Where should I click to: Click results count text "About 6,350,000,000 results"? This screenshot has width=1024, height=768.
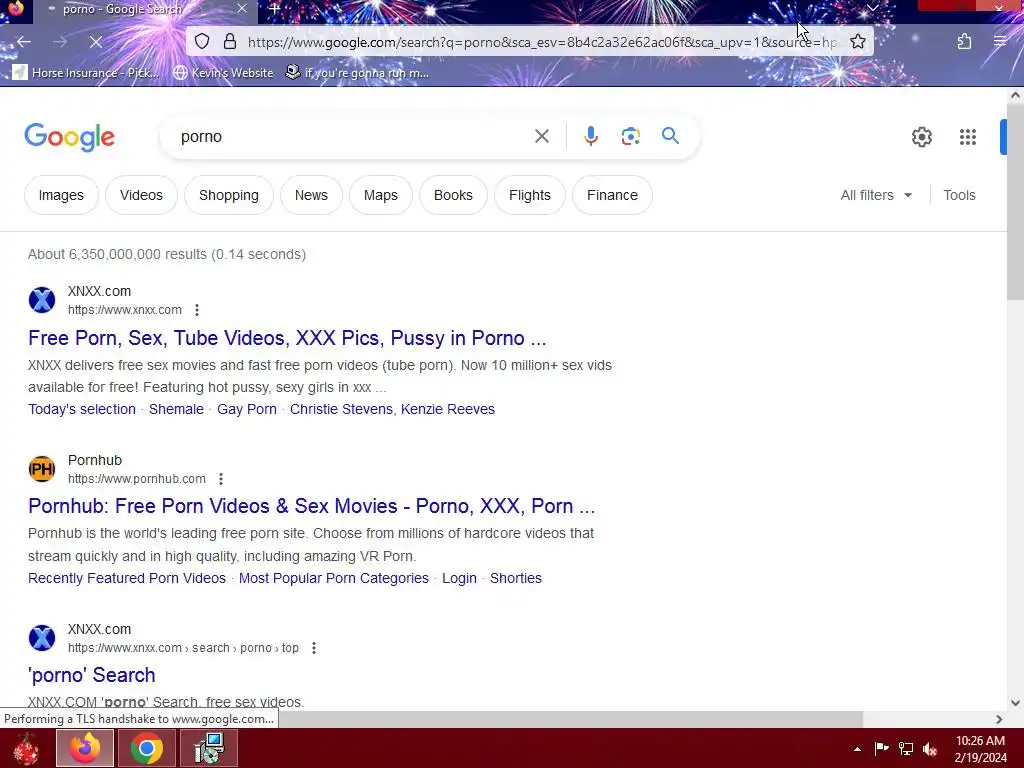tap(118, 254)
